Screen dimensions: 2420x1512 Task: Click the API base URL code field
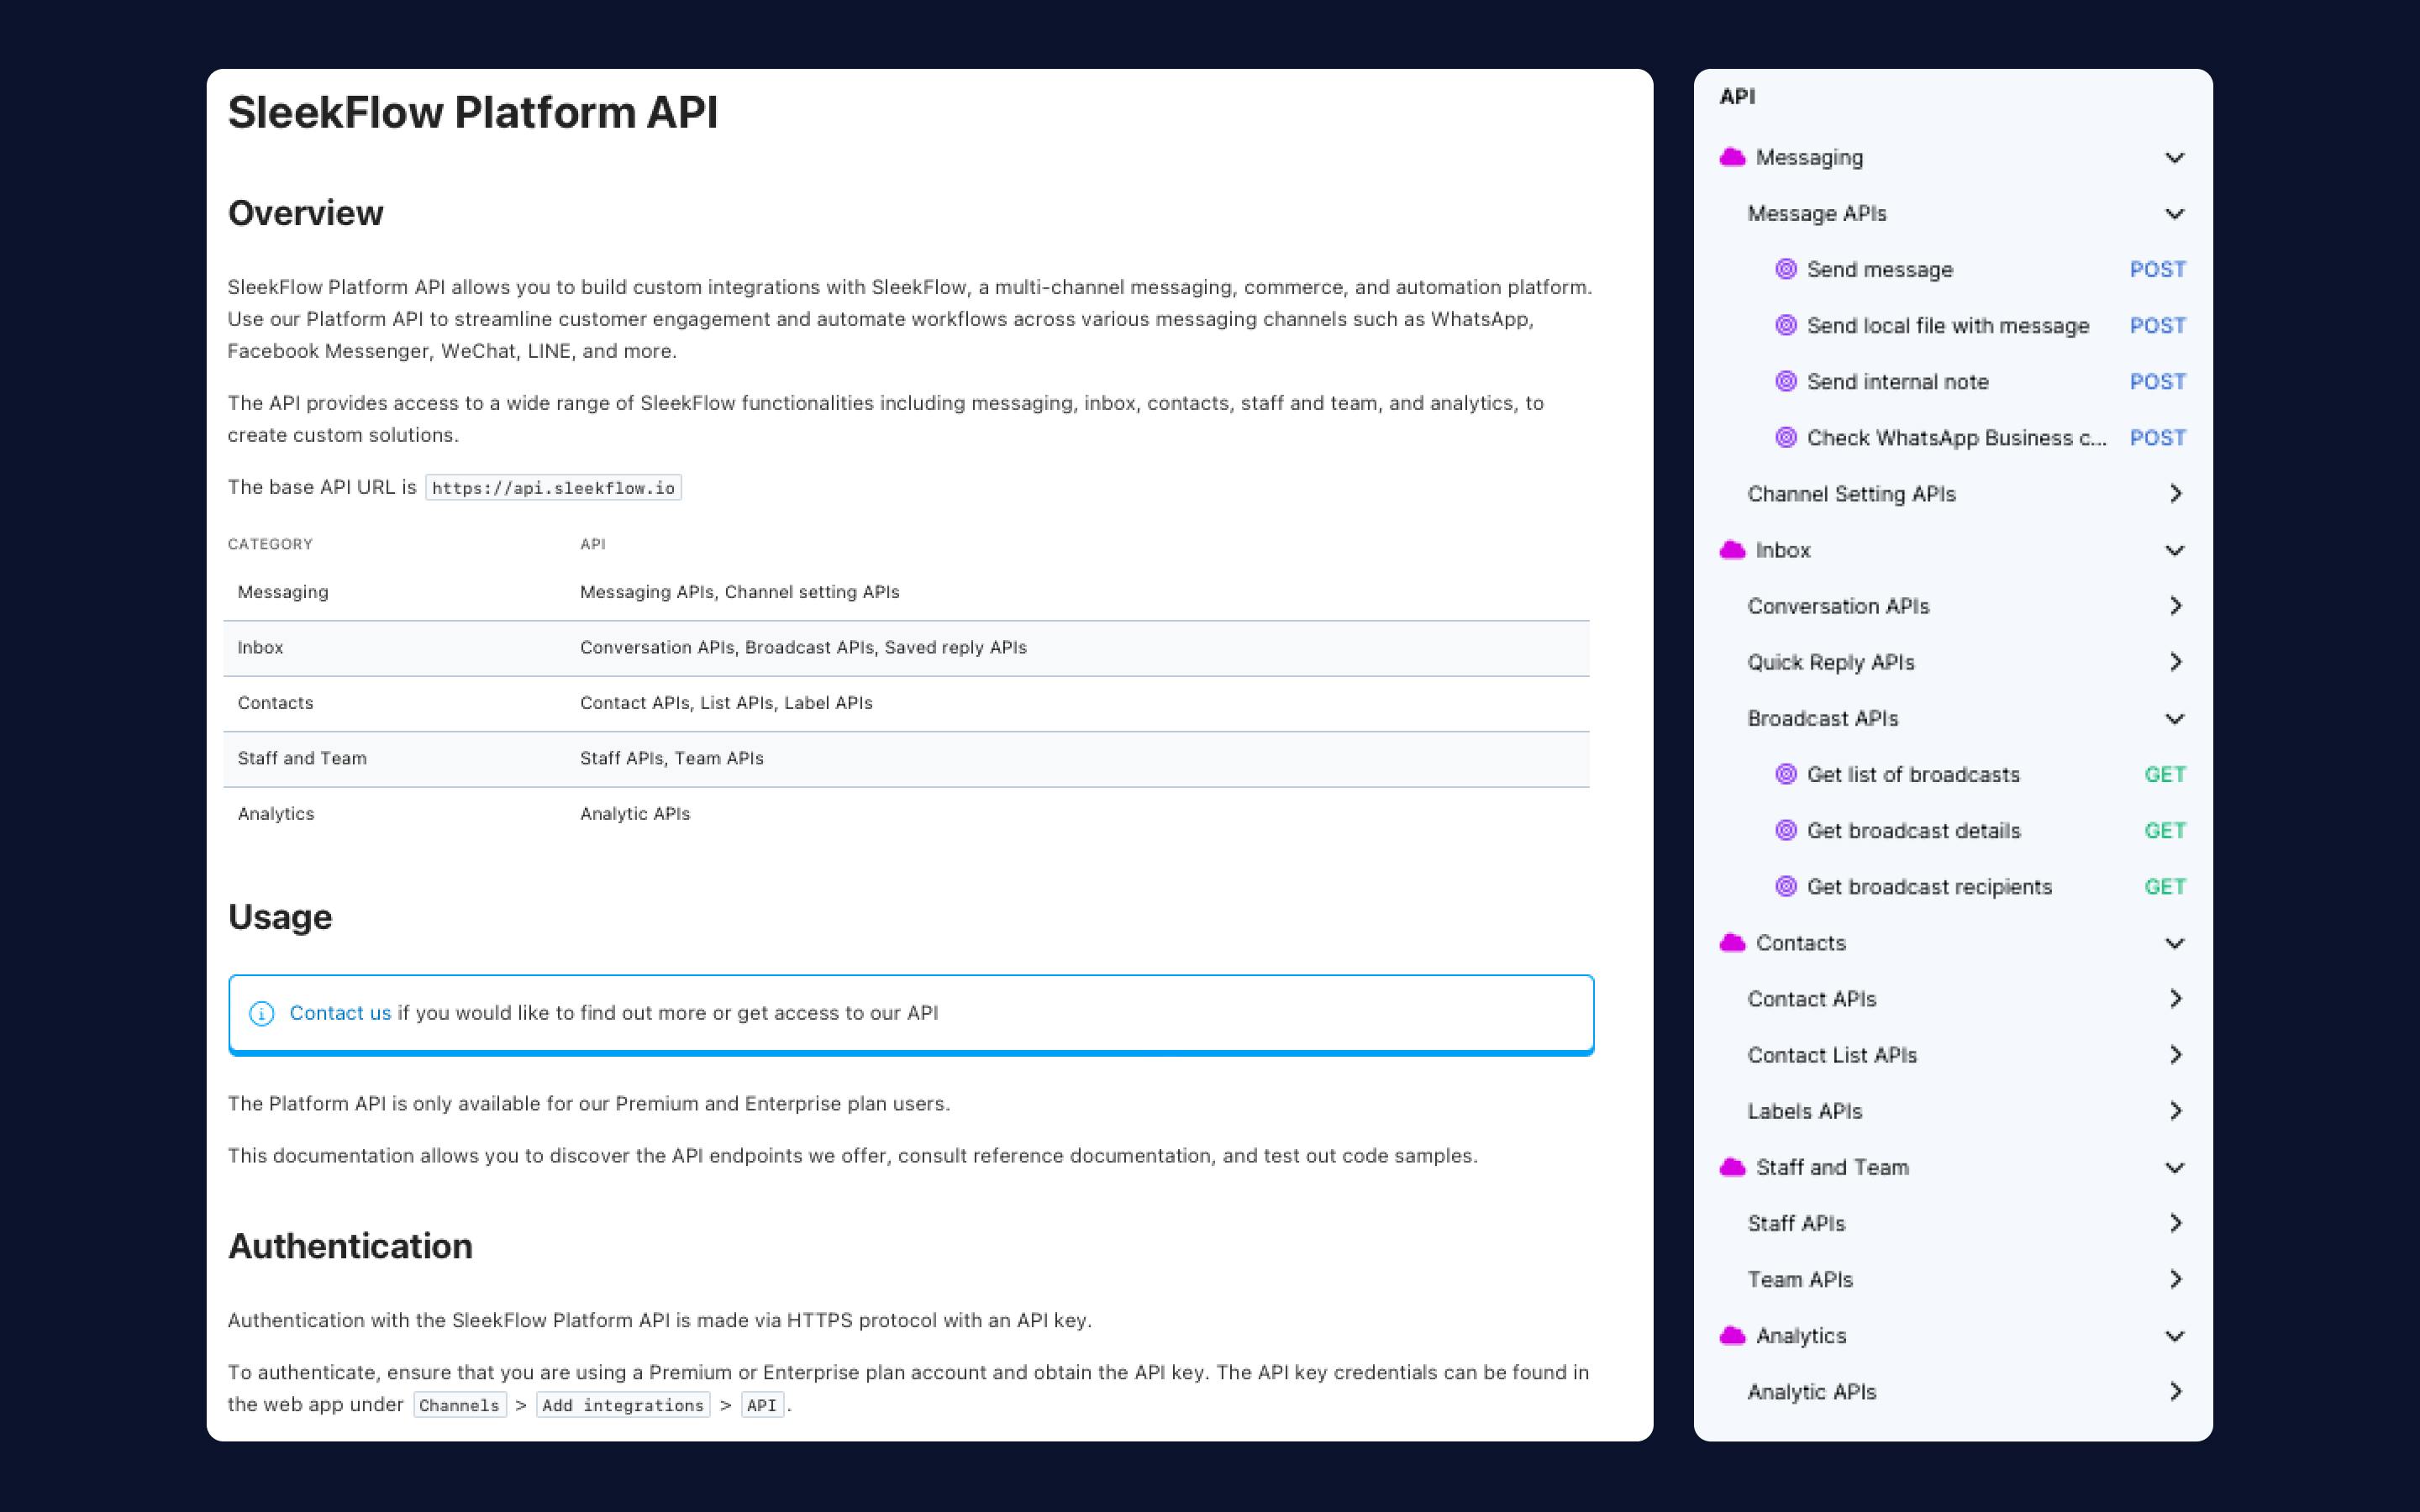[x=554, y=488]
